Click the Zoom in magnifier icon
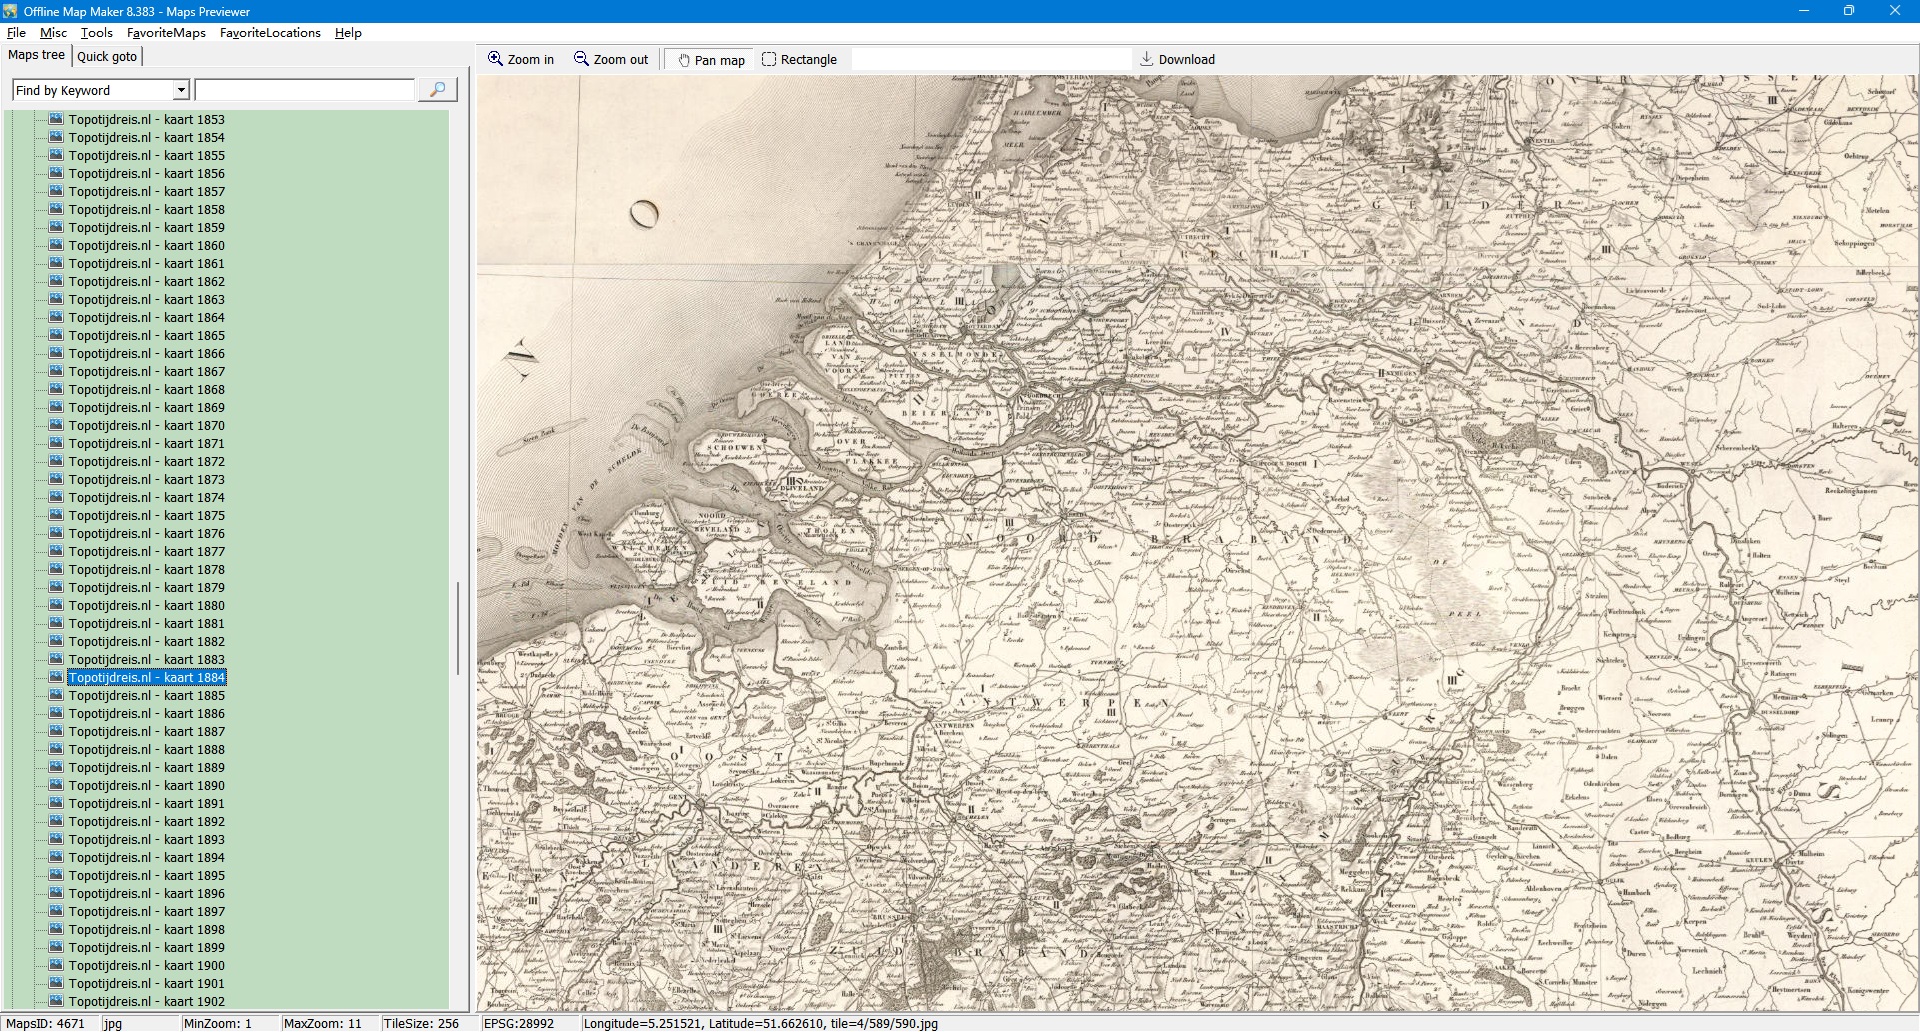 [x=495, y=59]
